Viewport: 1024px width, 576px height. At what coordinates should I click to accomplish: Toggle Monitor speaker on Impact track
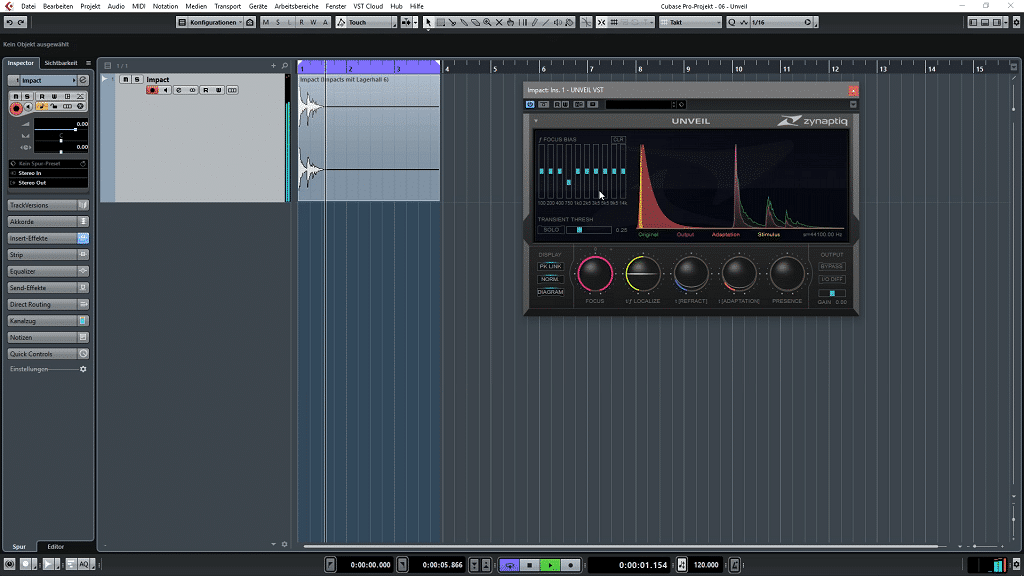pos(165,90)
